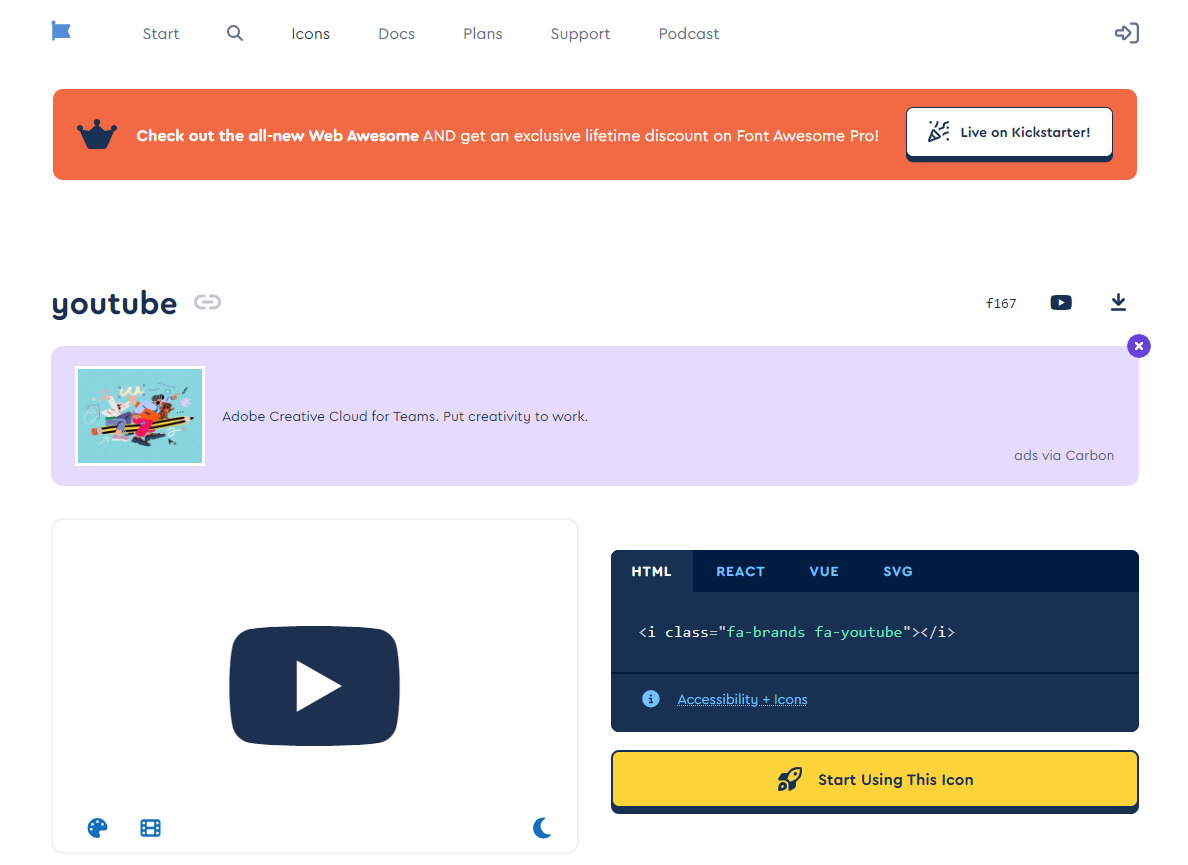Open the color palette icon in preview
The width and height of the screenshot is (1188, 865).
coord(98,828)
